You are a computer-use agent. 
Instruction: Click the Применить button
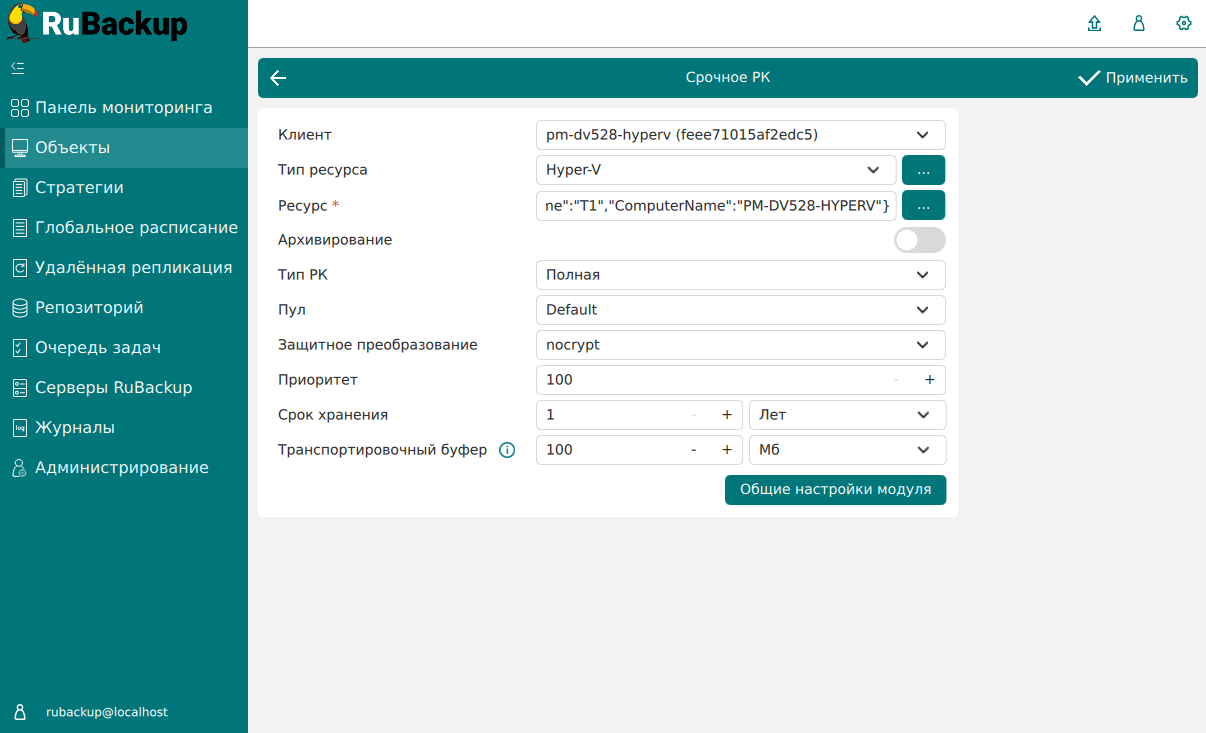[x=1133, y=78]
